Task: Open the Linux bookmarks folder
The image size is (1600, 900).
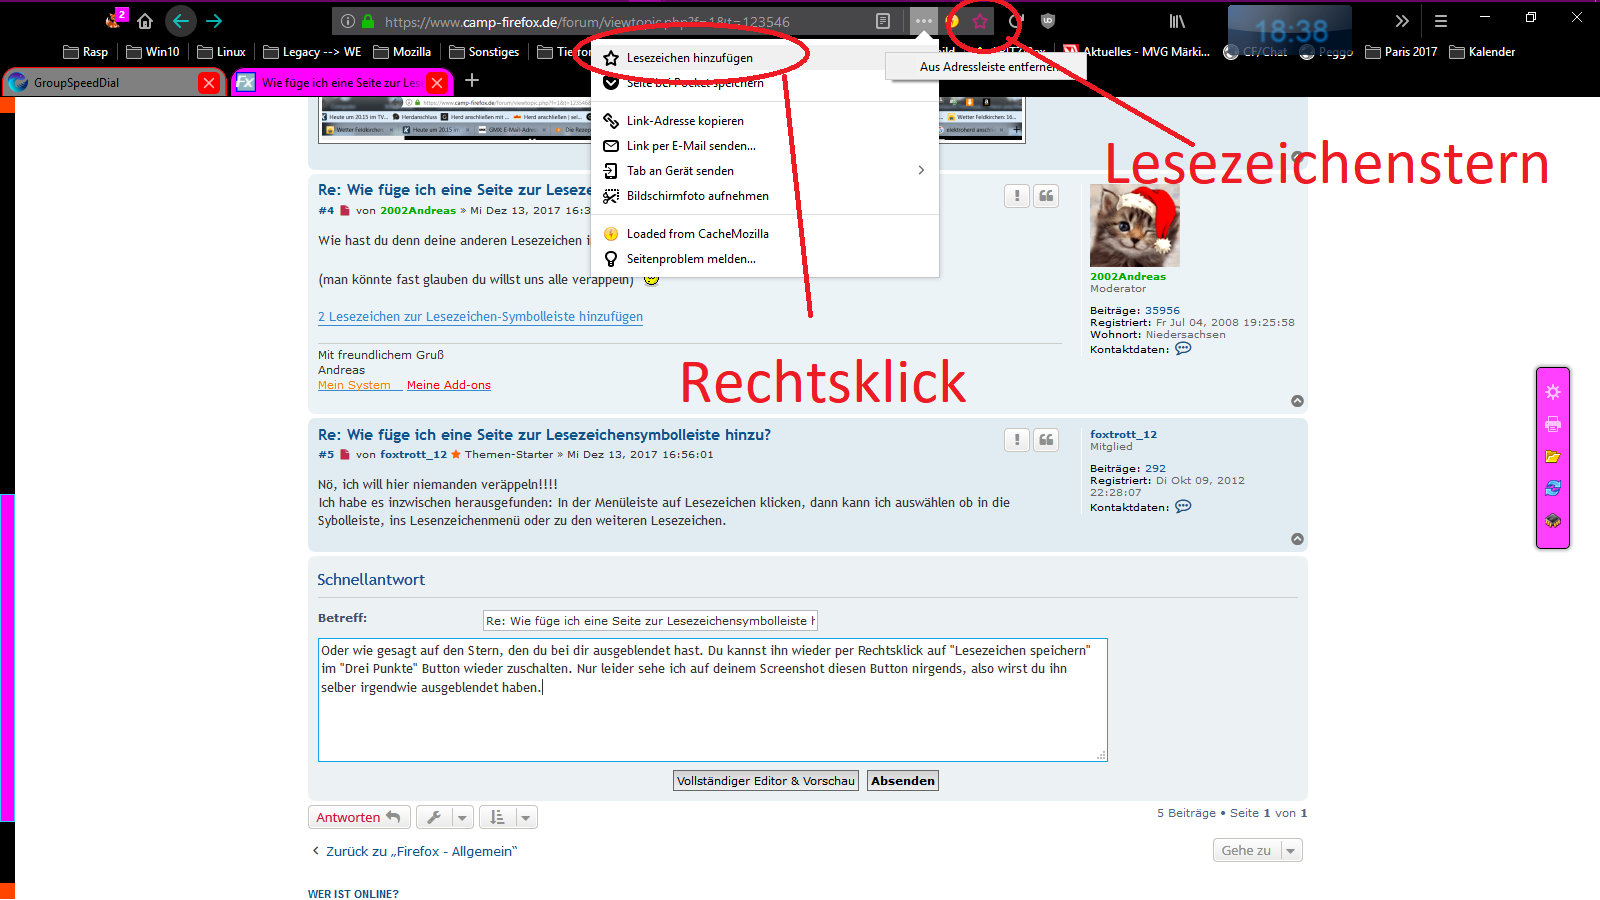Action: (221, 52)
